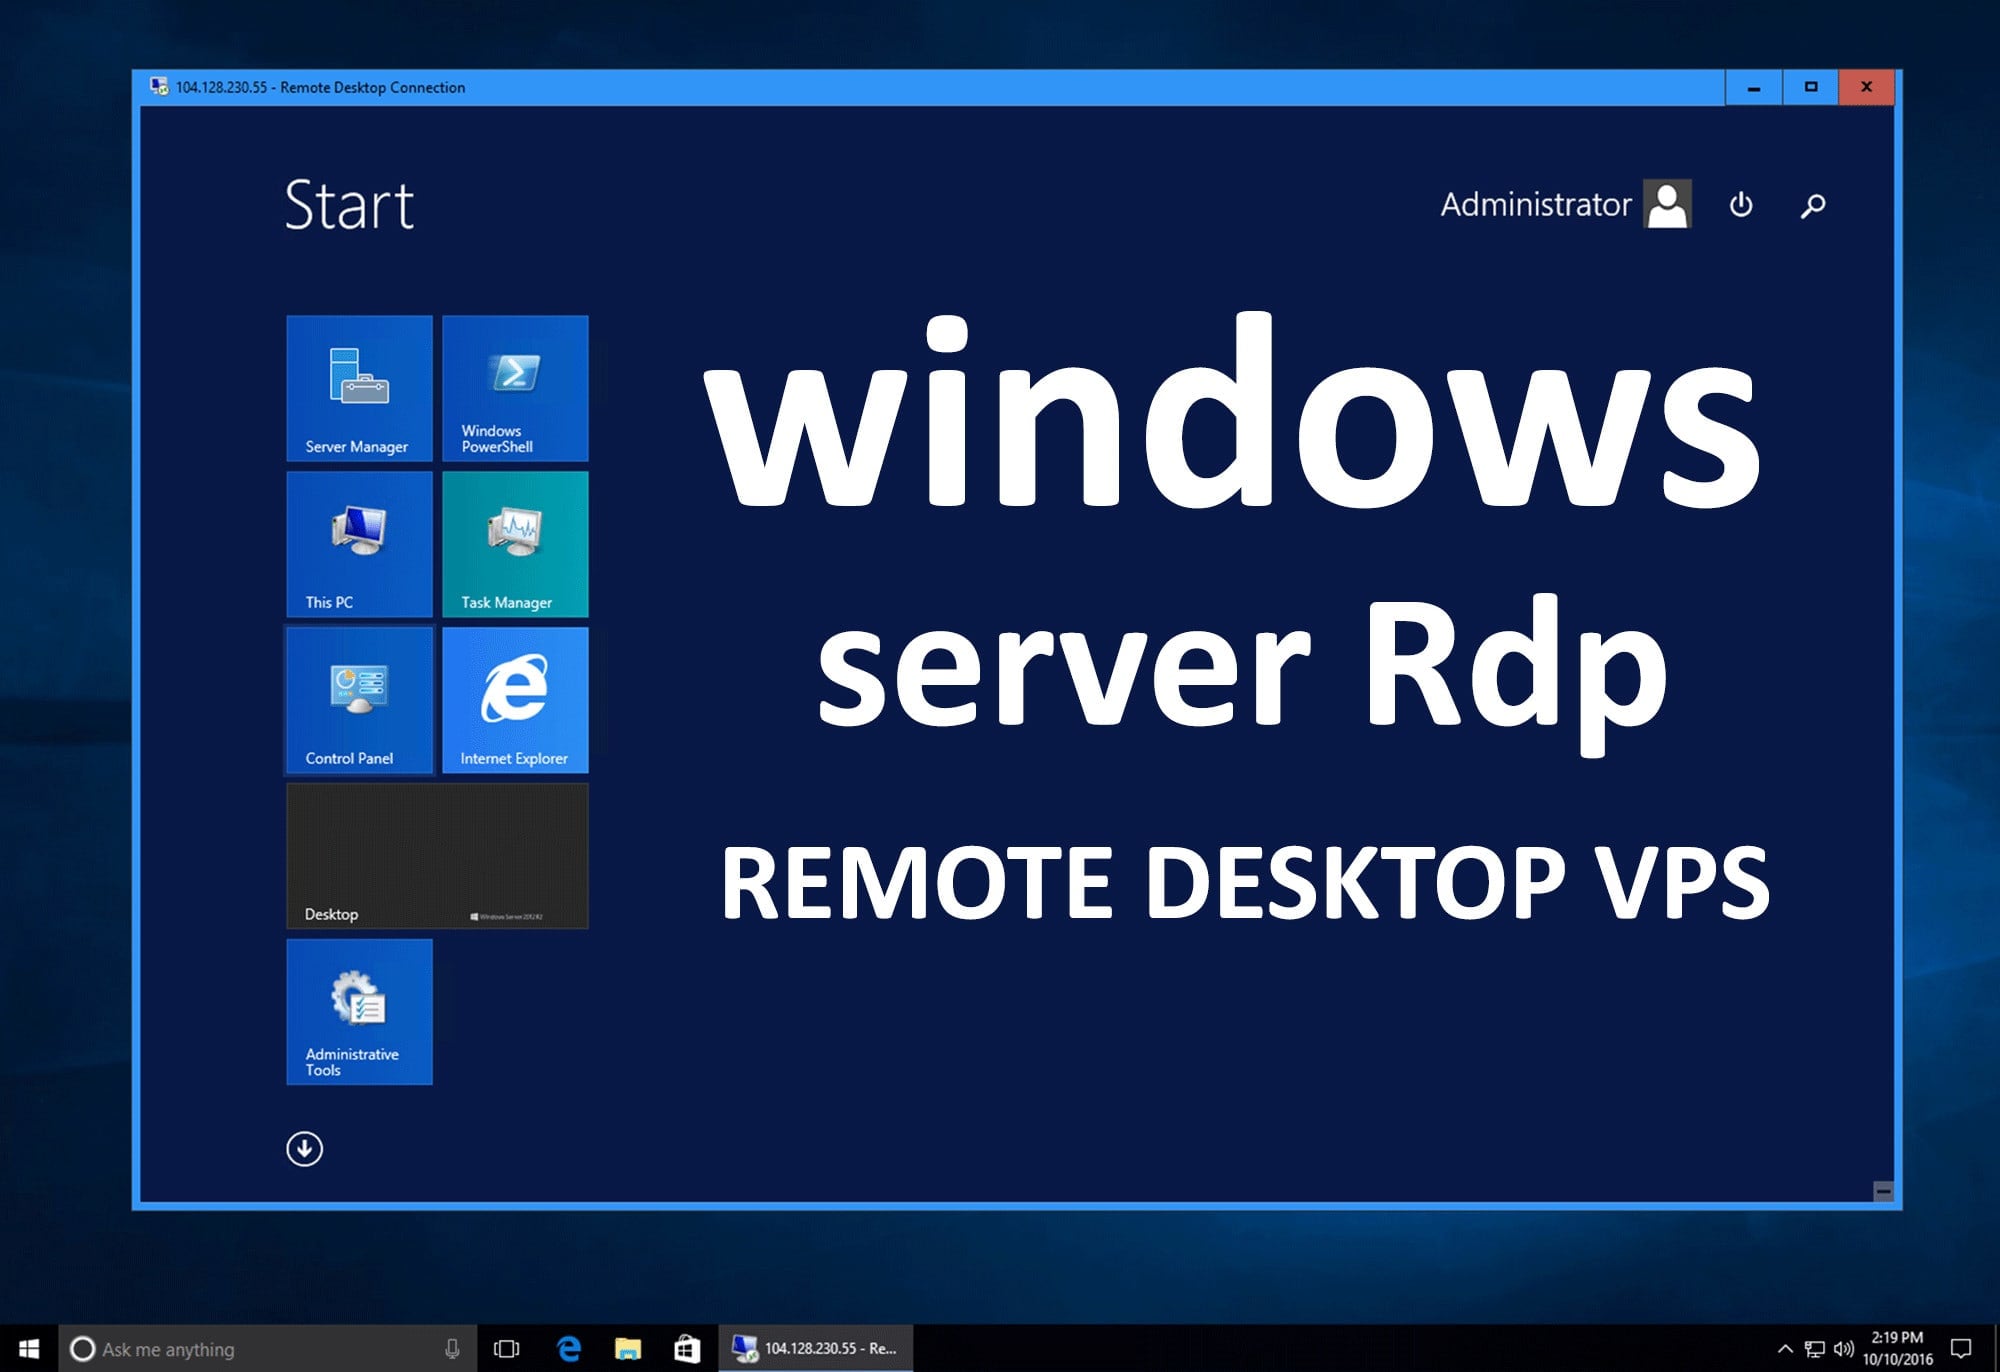Launch Windows PowerShell tile

click(x=515, y=390)
